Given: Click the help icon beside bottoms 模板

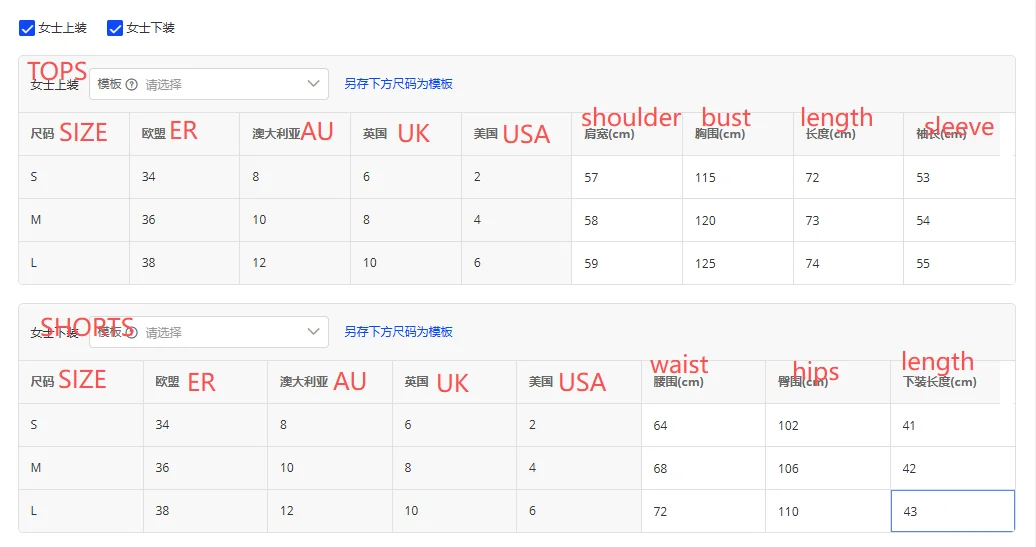Looking at the screenshot, I should click(131, 332).
